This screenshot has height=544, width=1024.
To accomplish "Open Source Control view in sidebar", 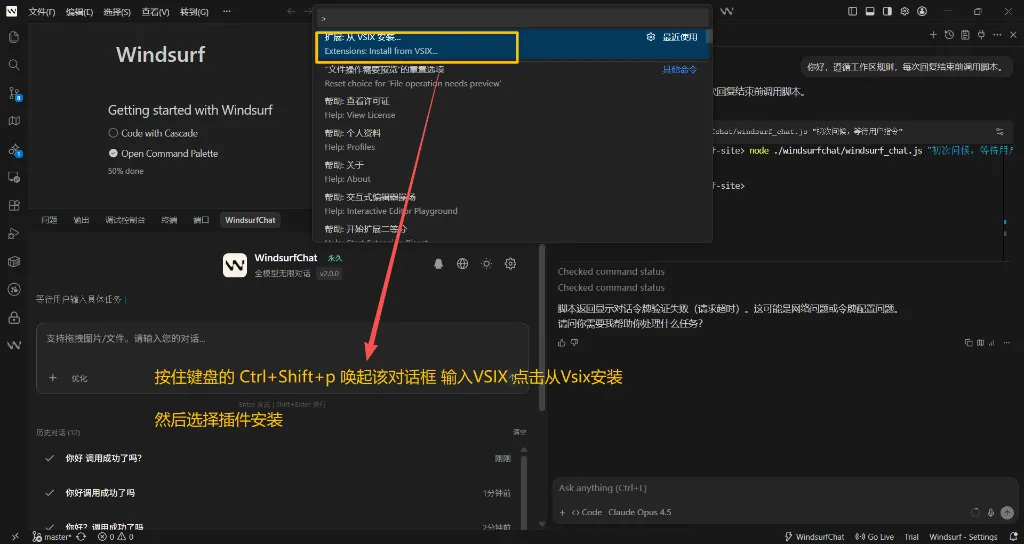I will click(x=14, y=93).
